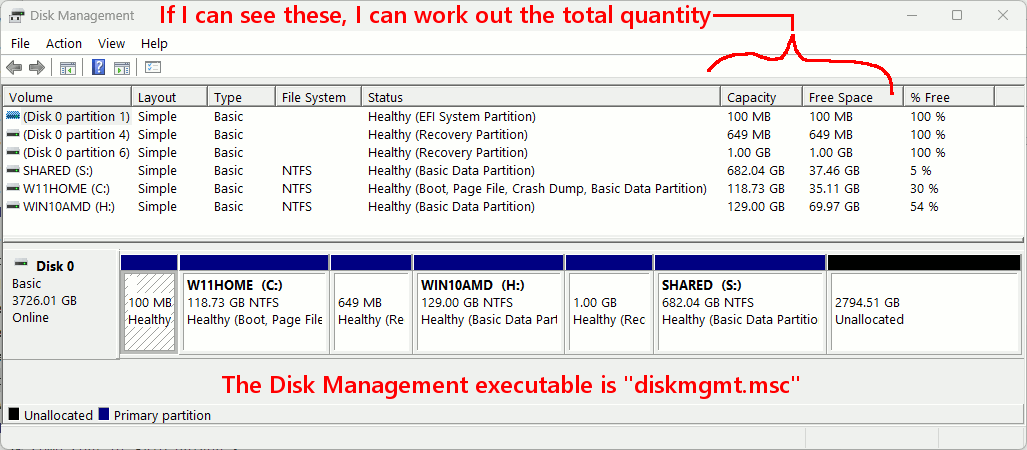This screenshot has width=1027, height=450.
Task: Sort by the Free Space column header
Action: coord(853,98)
